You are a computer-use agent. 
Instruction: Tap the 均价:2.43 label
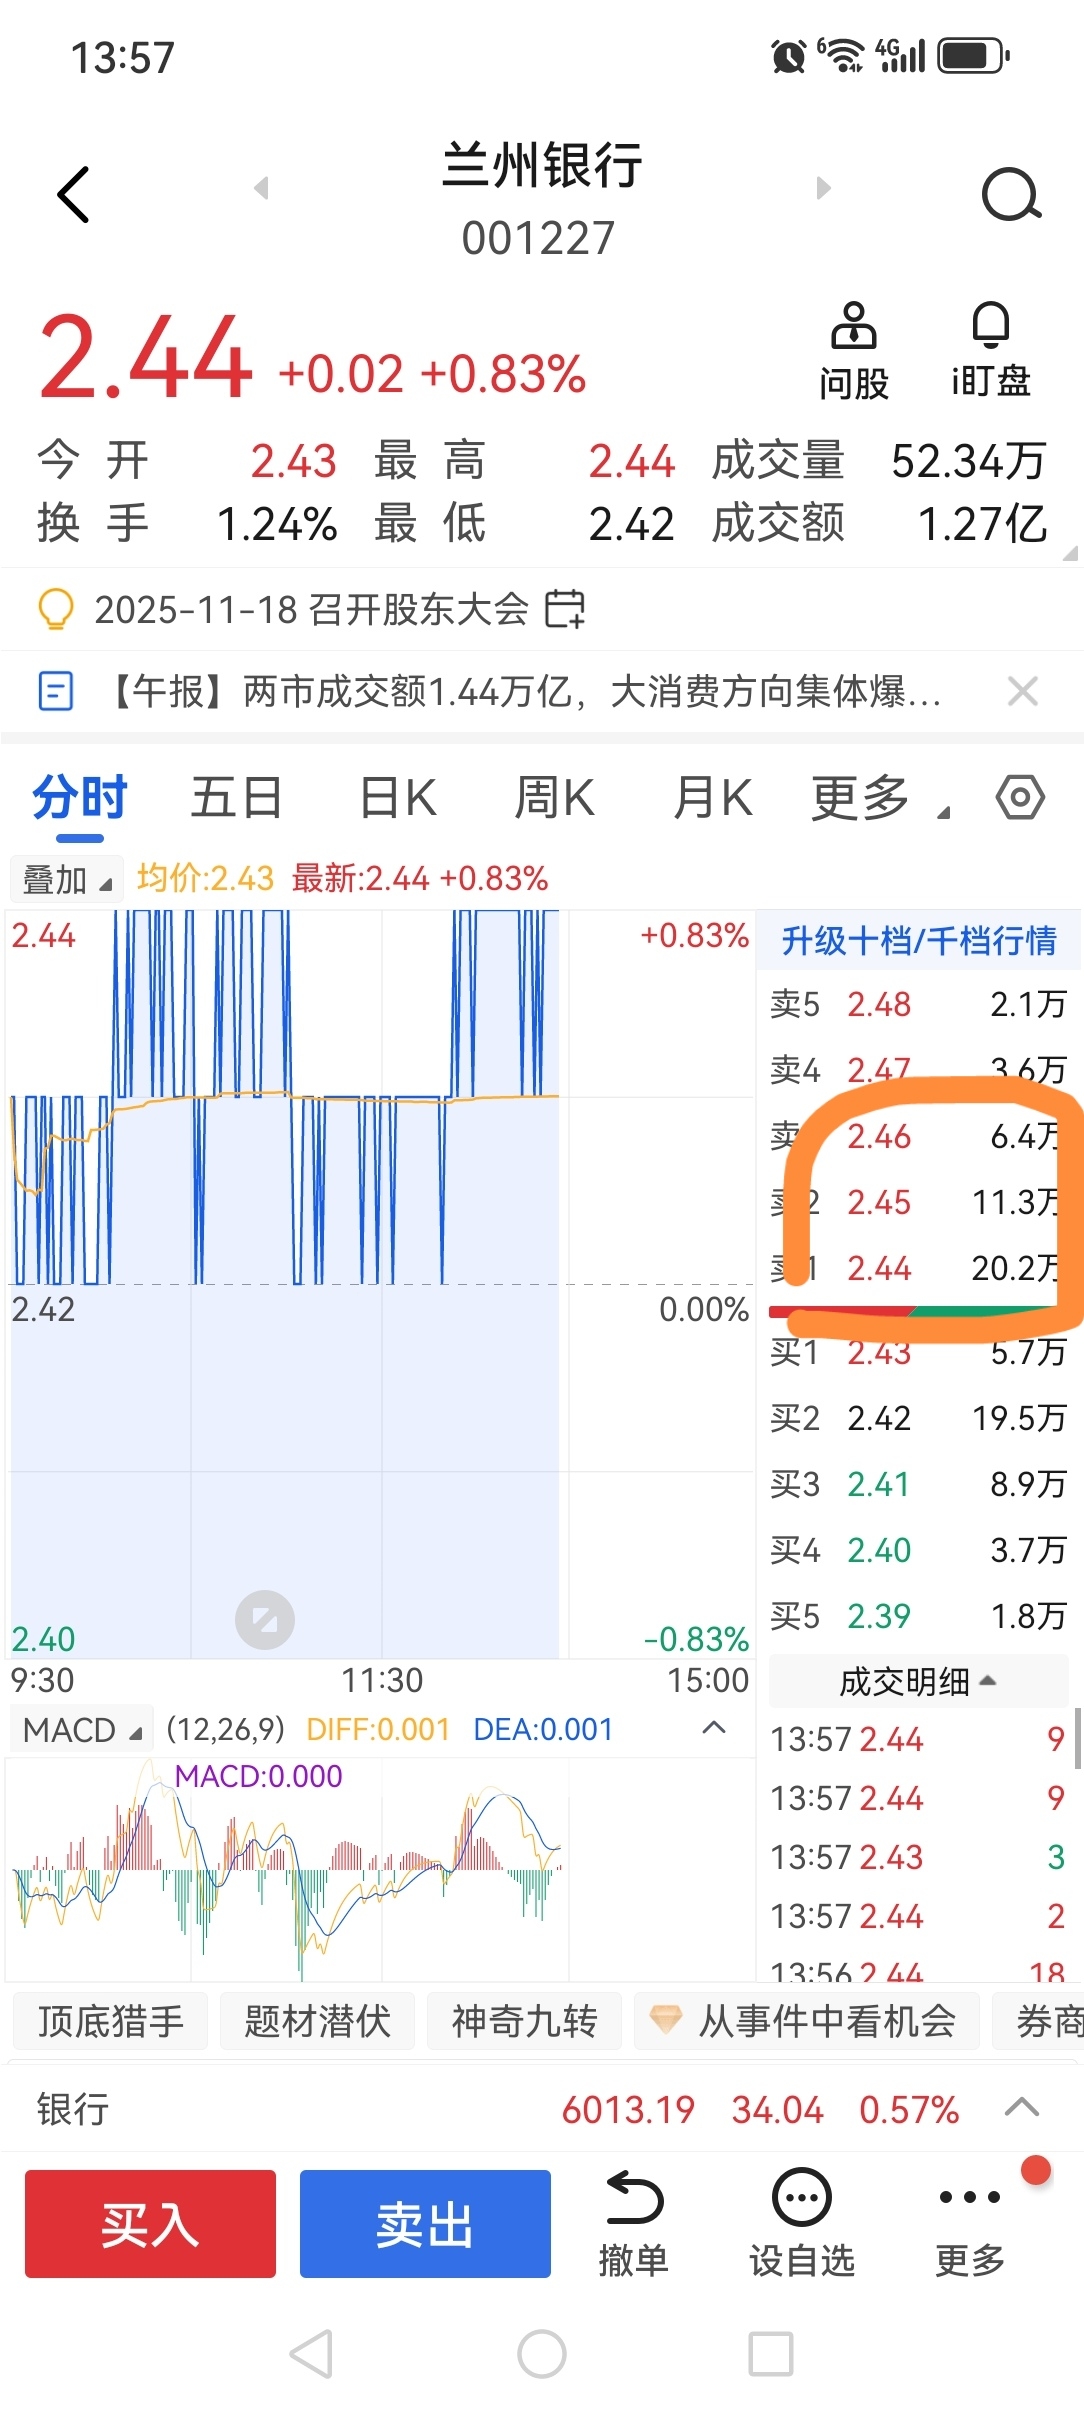click(x=205, y=878)
